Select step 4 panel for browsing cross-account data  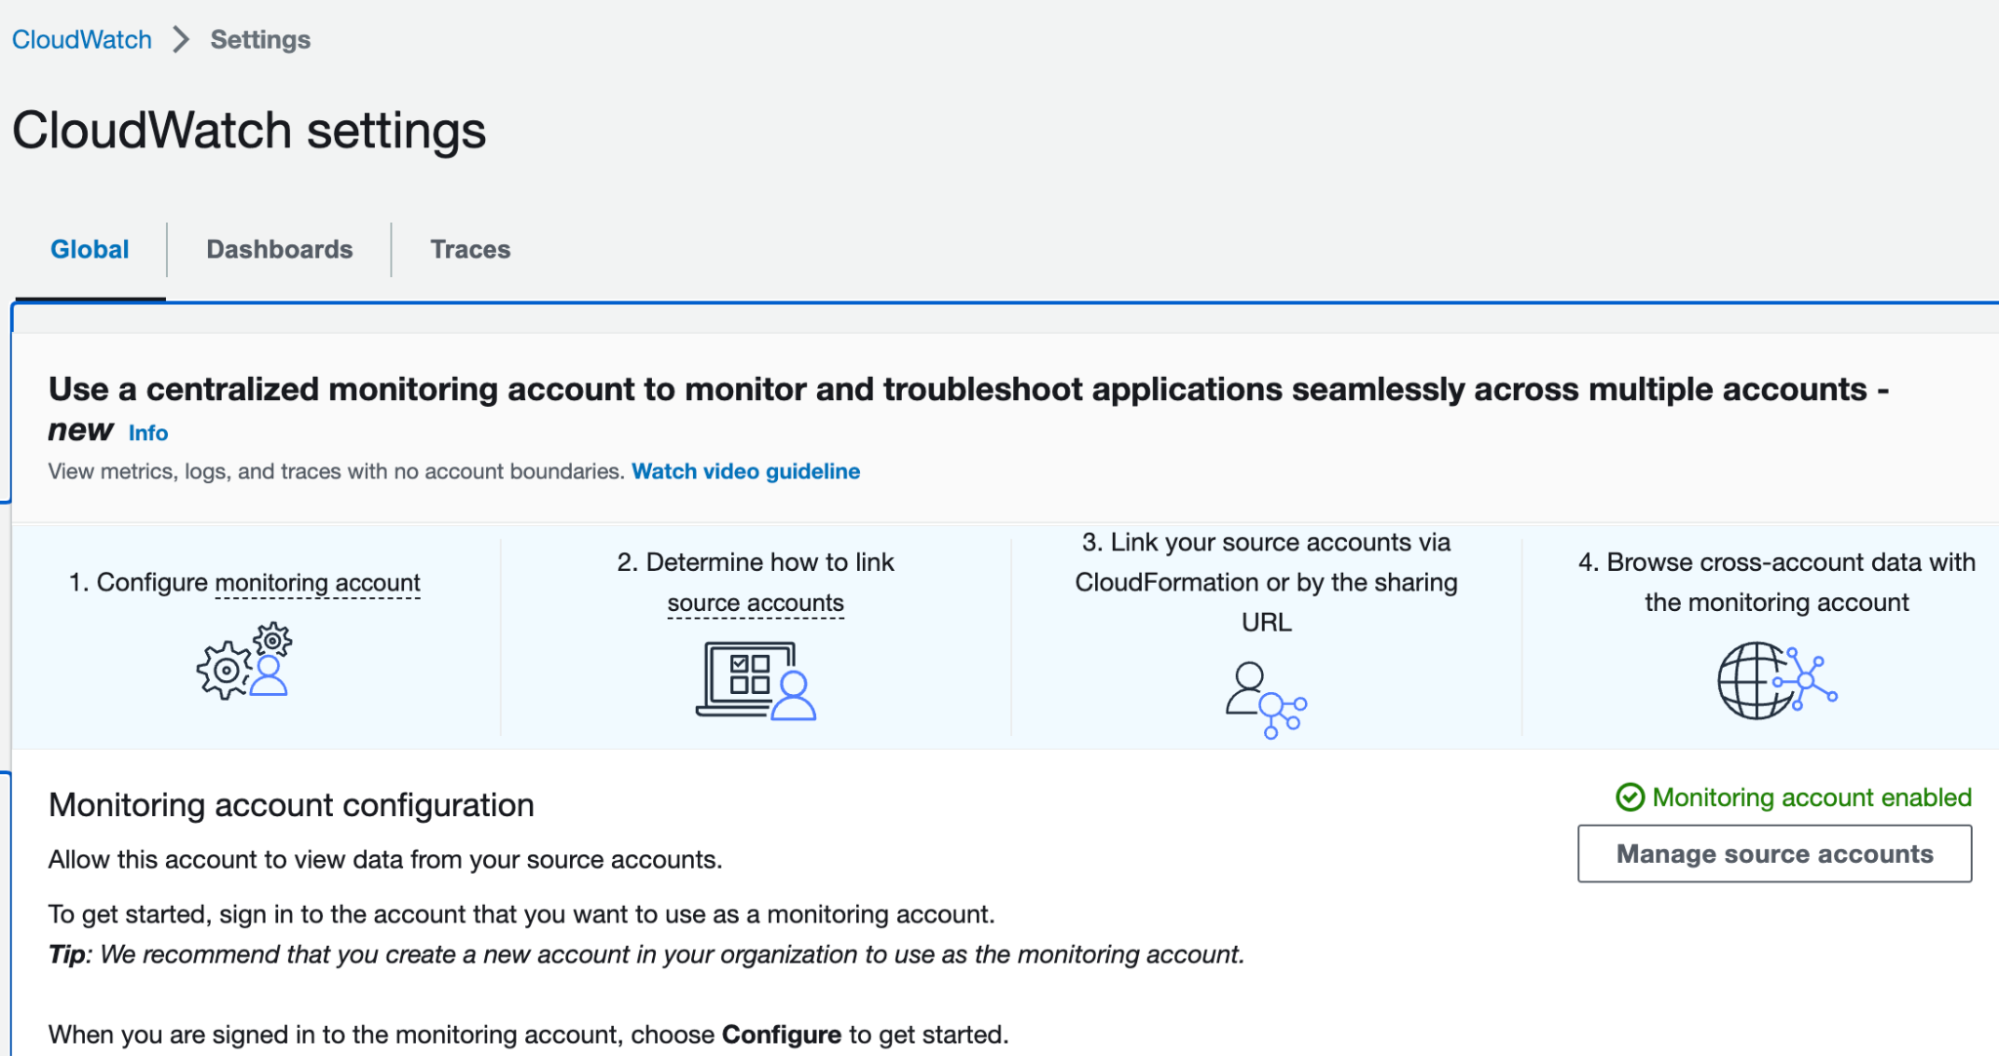(1776, 630)
